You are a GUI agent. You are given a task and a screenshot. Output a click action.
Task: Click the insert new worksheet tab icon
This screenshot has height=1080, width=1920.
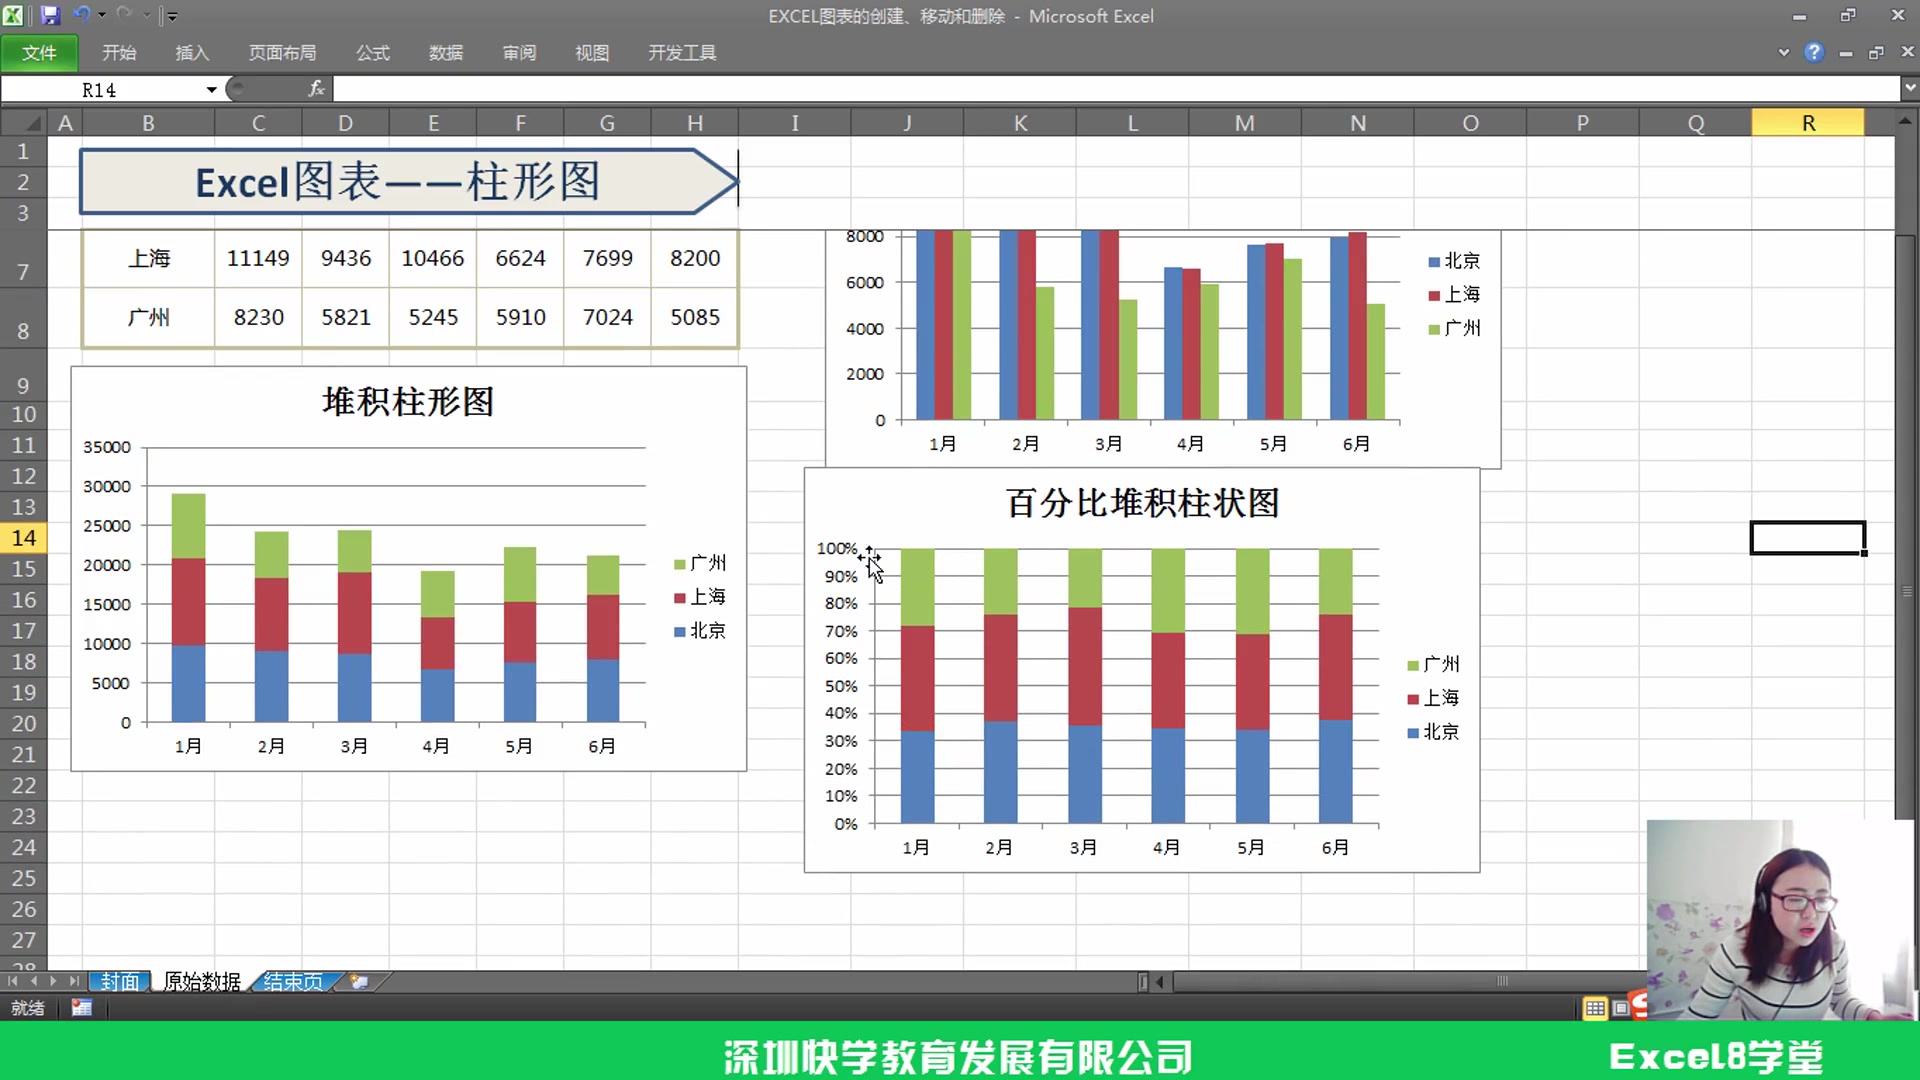tap(359, 982)
